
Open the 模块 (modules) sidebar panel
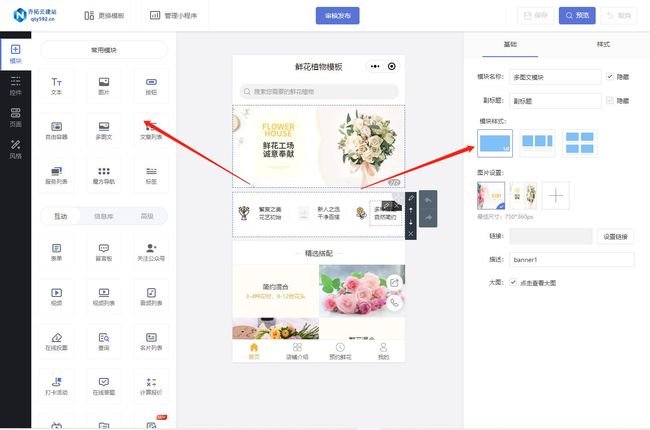pos(15,54)
